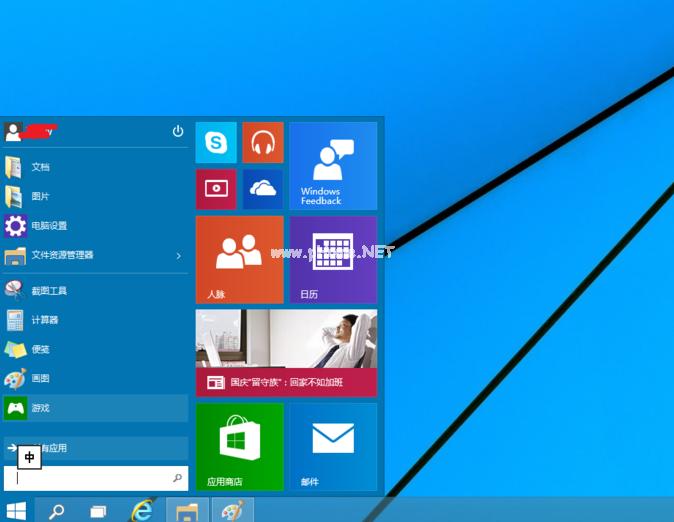
Task: Open 游戏 Games entry
Action: click(95, 408)
